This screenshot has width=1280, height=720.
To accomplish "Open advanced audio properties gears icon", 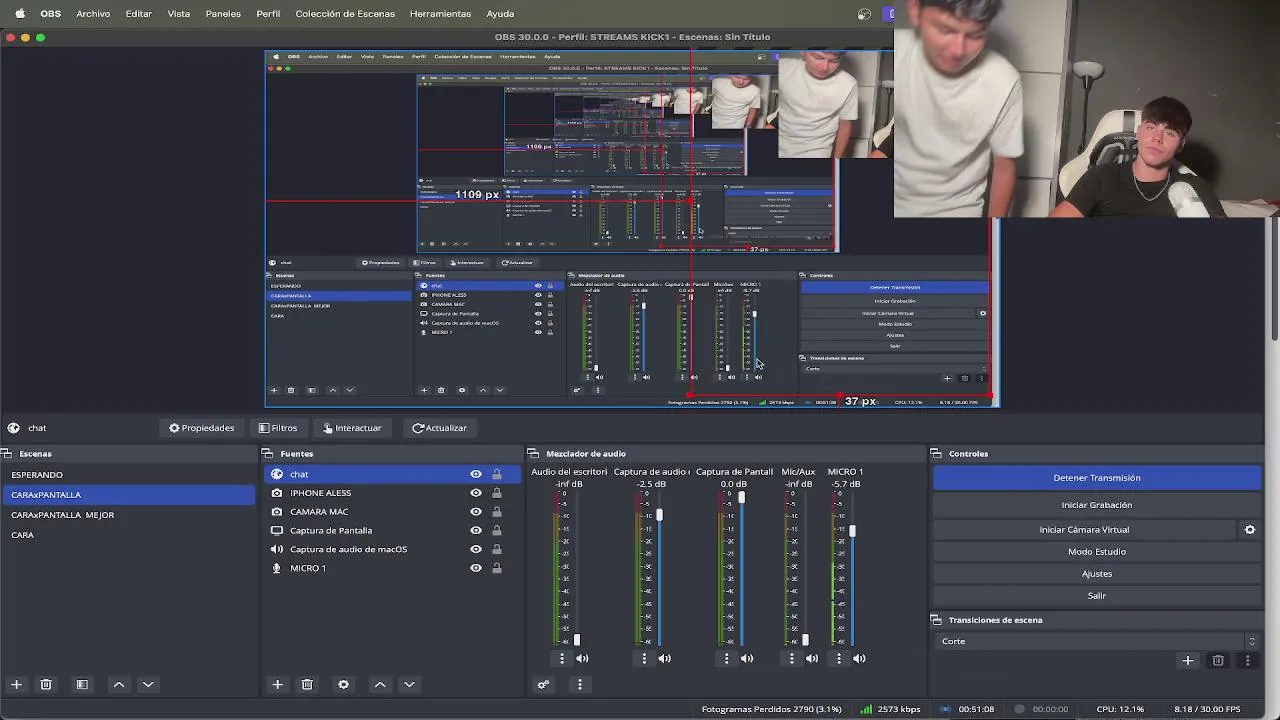I will pyautogui.click(x=543, y=684).
